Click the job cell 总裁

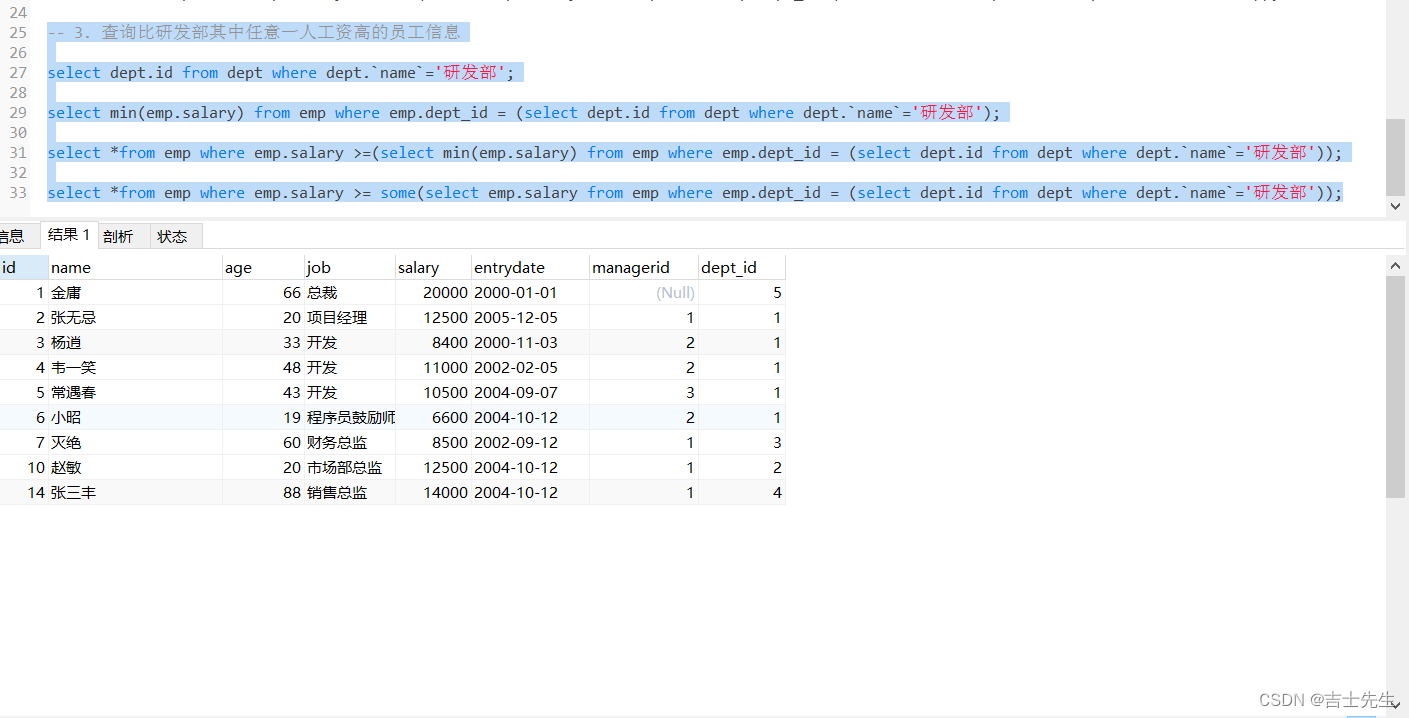[x=349, y=293]
